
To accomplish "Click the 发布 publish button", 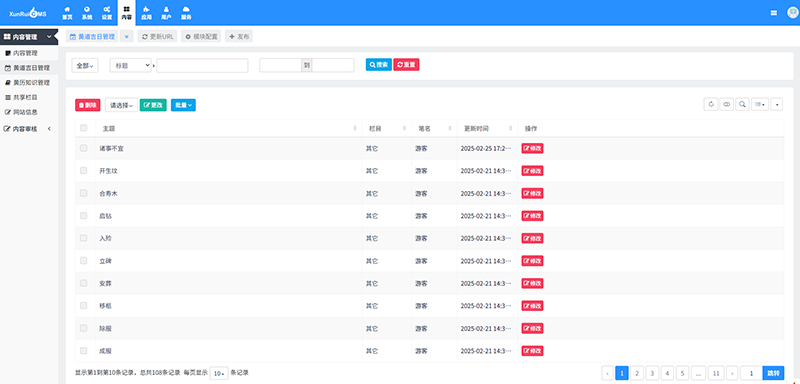I will pos(239,36).
